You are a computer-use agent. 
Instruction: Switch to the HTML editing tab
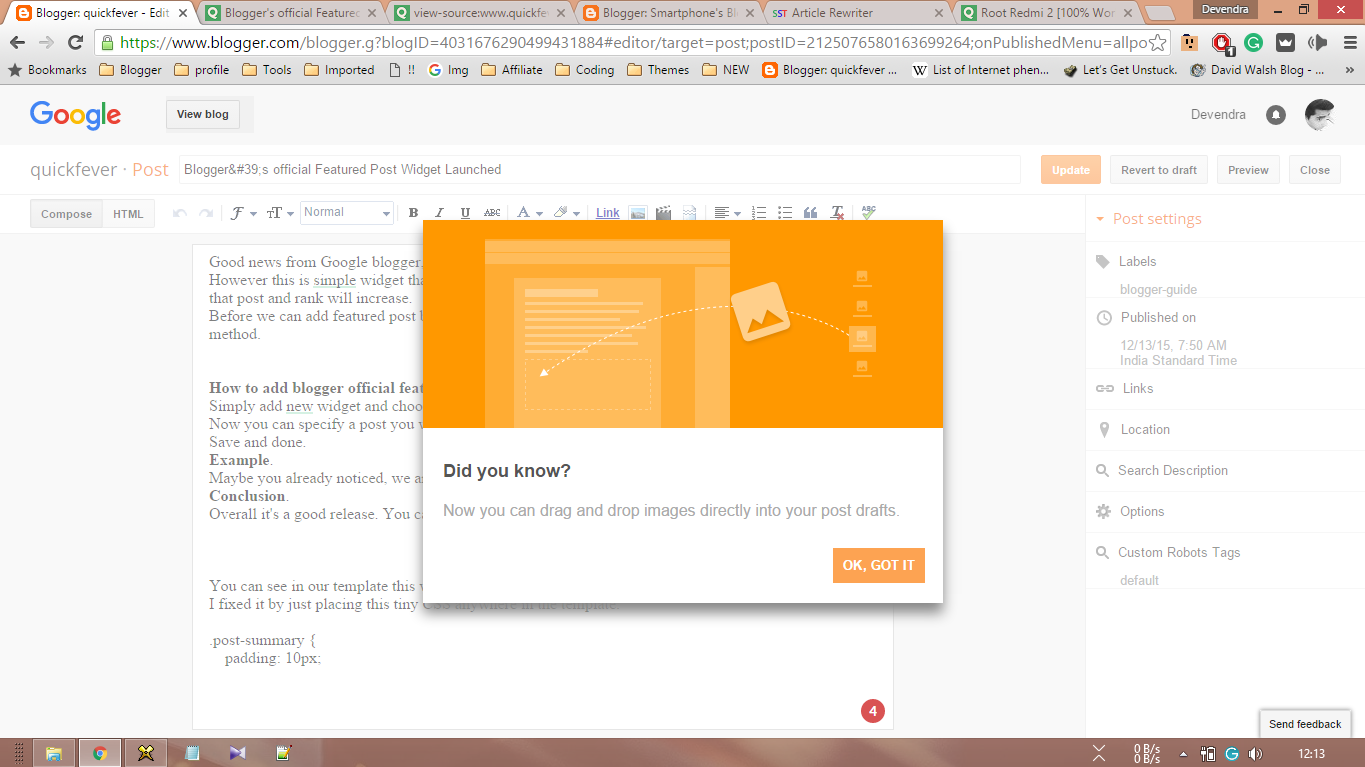128,213
